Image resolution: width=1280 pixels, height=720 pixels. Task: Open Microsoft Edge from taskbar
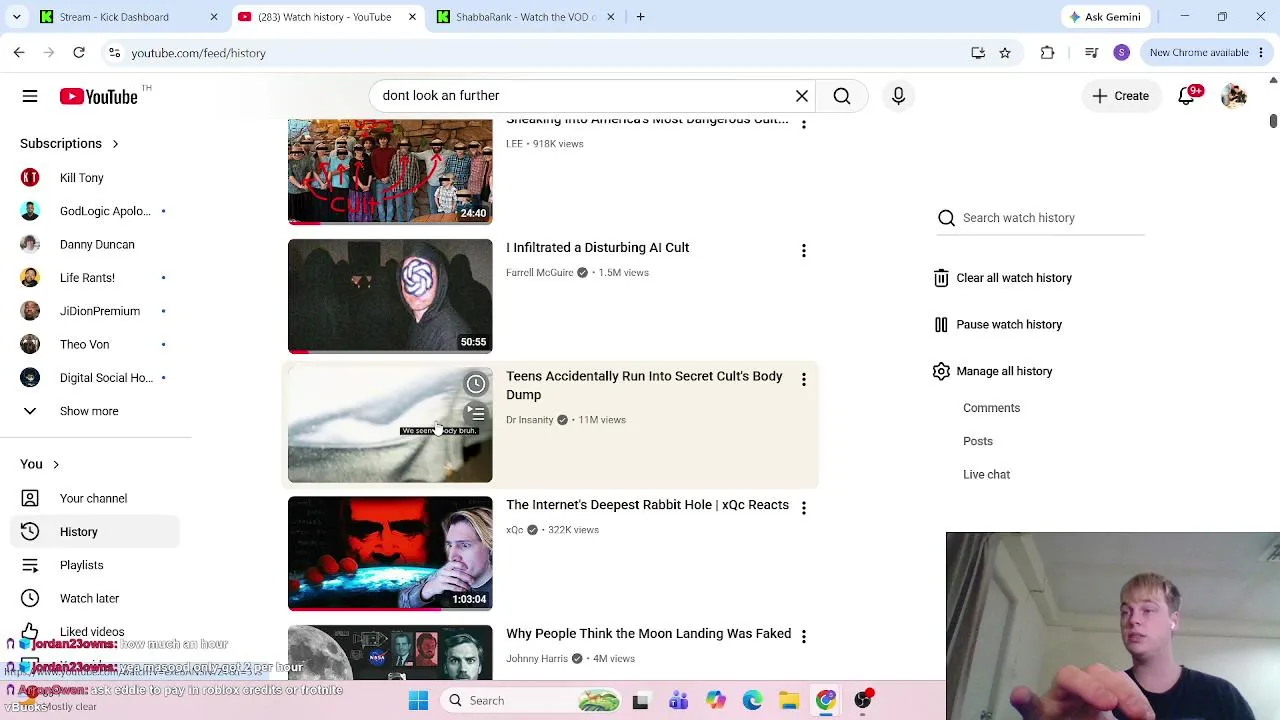coord(752,701)
